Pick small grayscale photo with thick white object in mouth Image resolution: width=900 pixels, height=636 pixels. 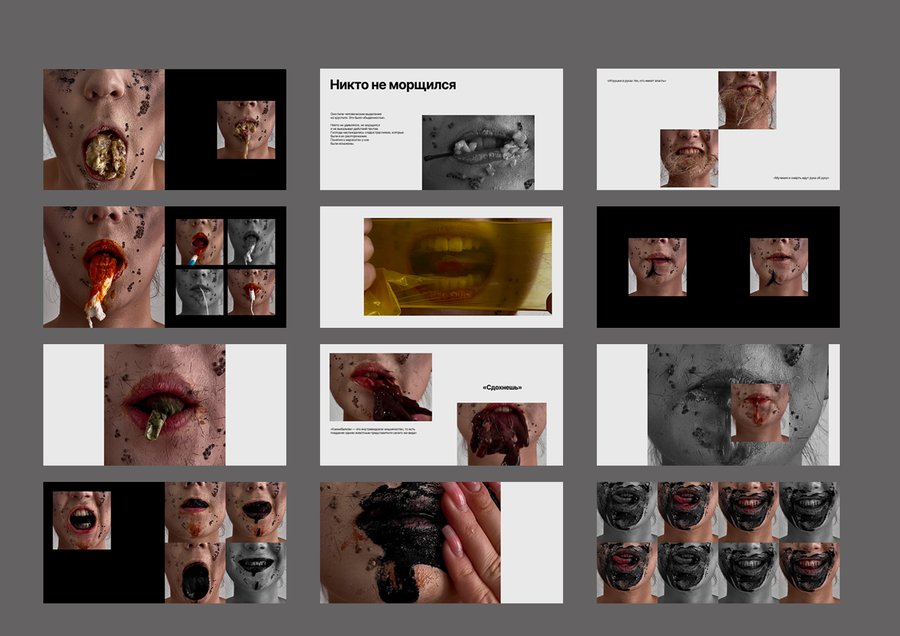(x=251, y=242)
